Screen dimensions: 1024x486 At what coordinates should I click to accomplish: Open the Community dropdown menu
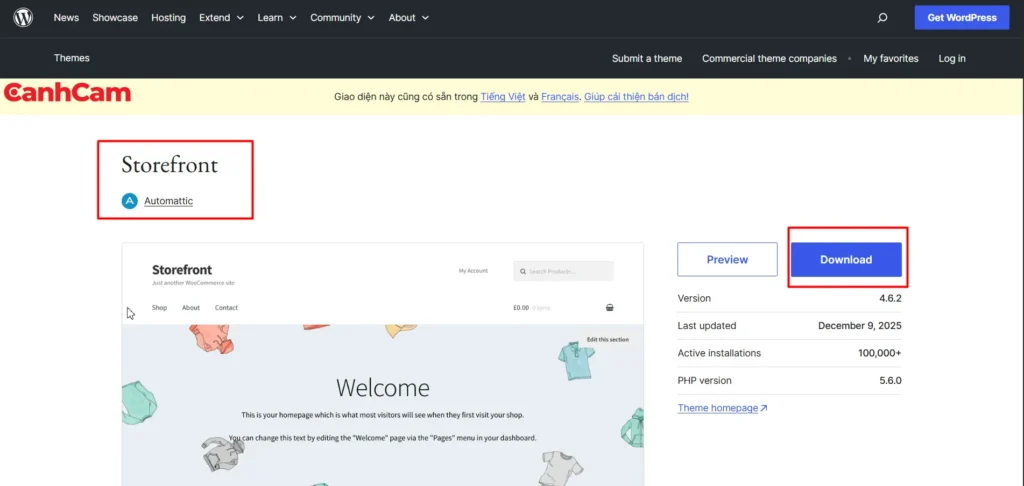click(x=342, y=18)
